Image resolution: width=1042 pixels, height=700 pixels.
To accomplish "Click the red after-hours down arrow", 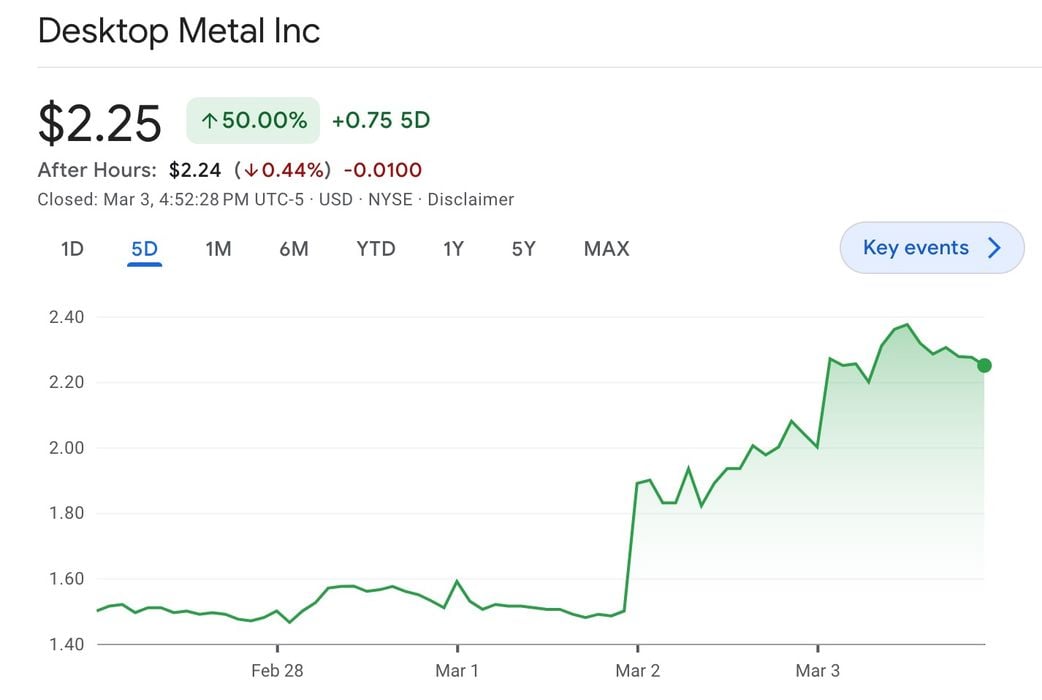I will click(251, 170).
